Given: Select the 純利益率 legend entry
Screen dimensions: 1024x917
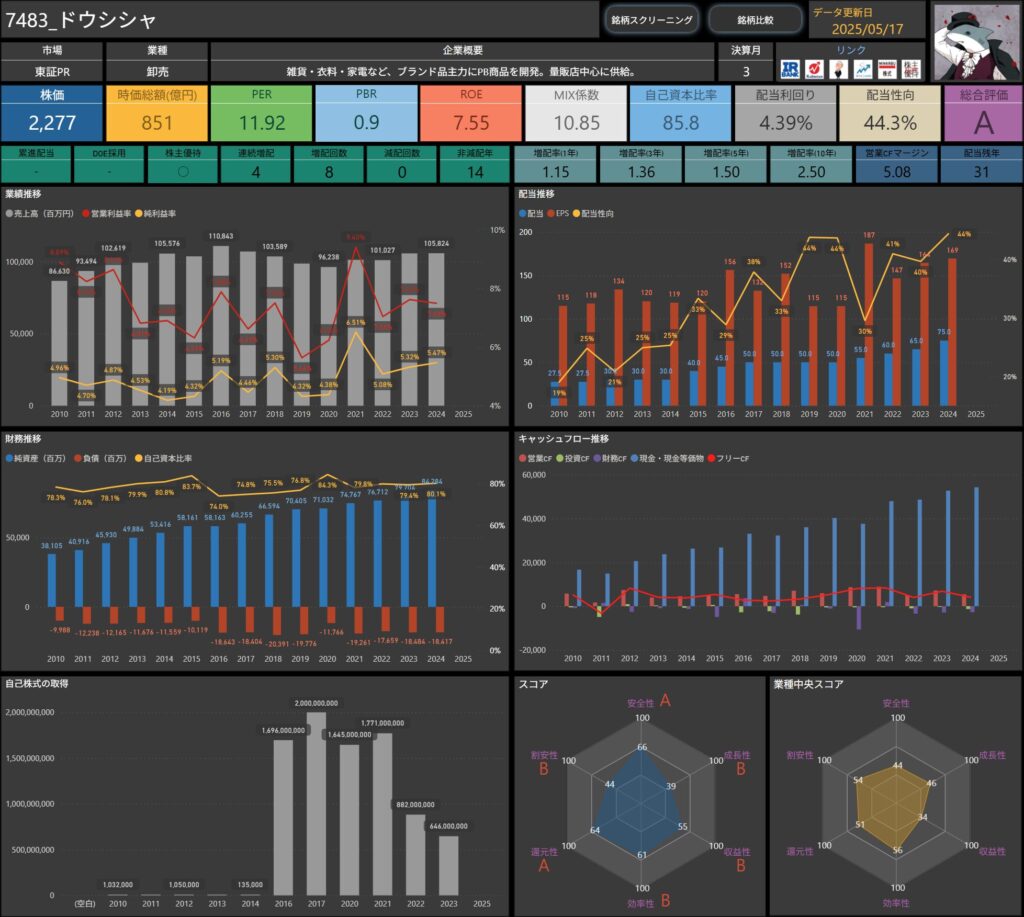Looking at the screenshot, I should (x=155, y=214).
